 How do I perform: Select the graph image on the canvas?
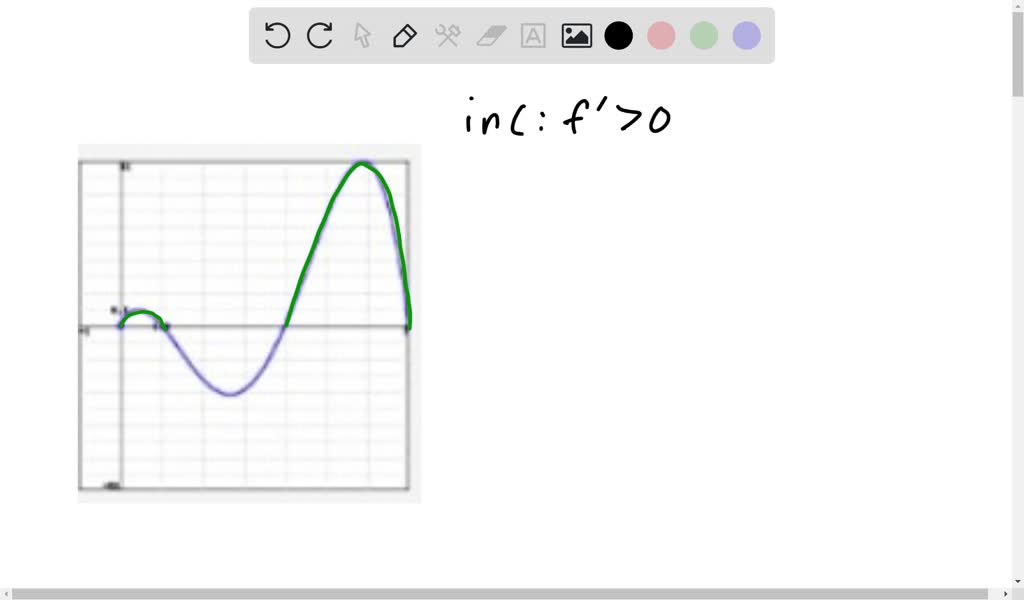click(x=249, y=322)
